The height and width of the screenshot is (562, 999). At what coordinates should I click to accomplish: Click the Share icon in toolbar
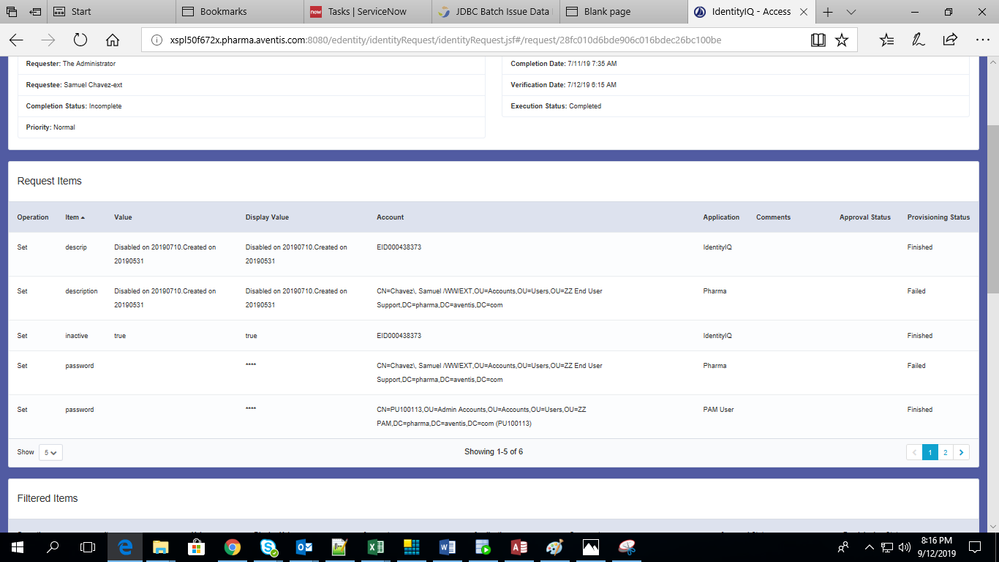tap(949, 40)
